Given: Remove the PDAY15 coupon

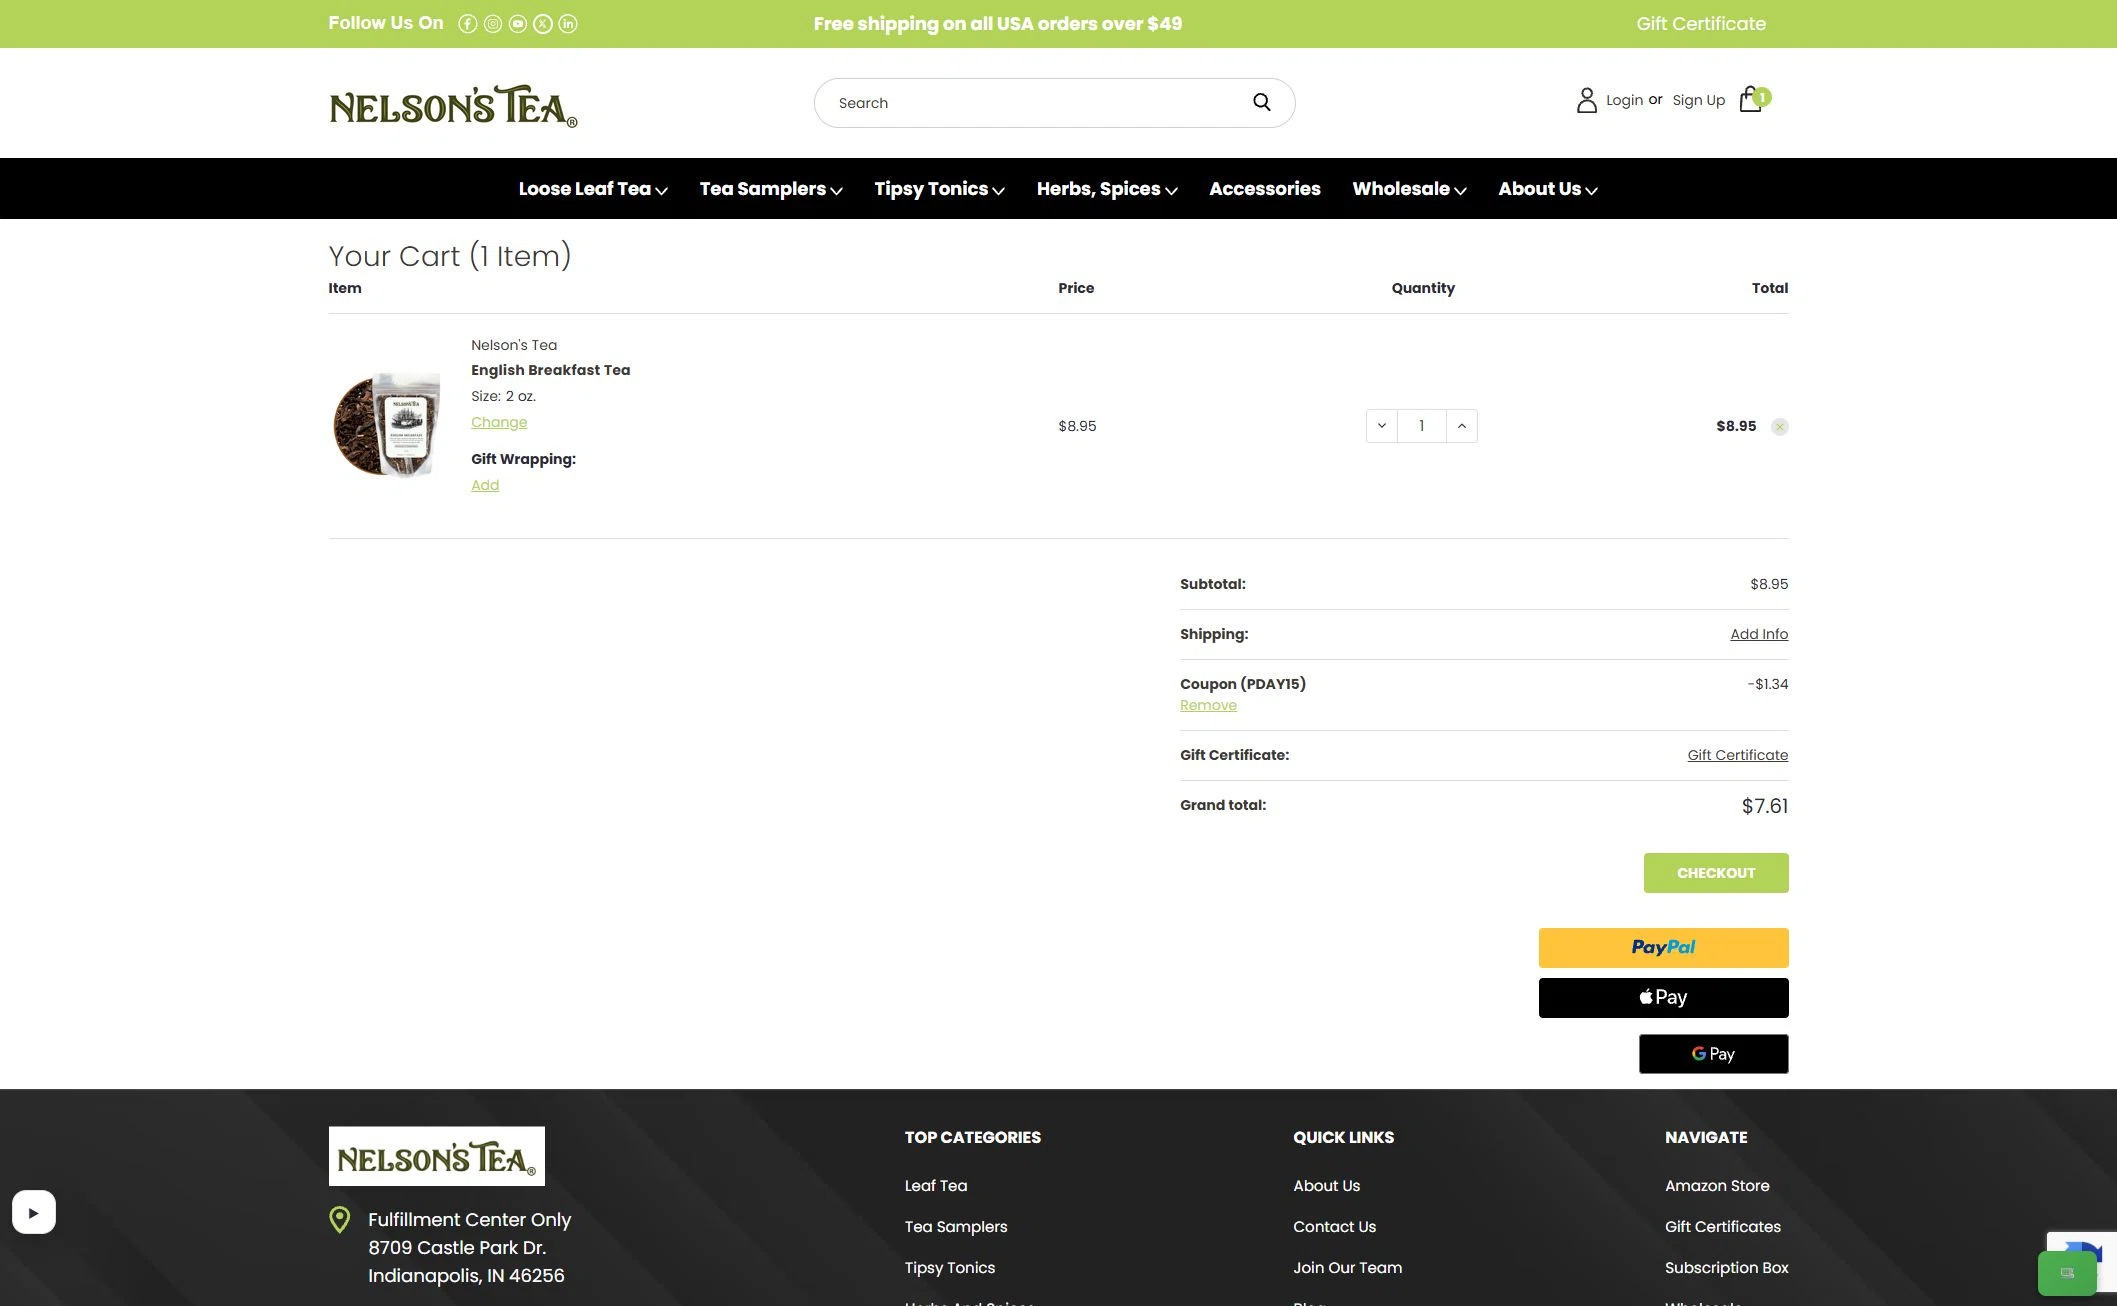Looking at the screenshot, I should pos(1208,705).
